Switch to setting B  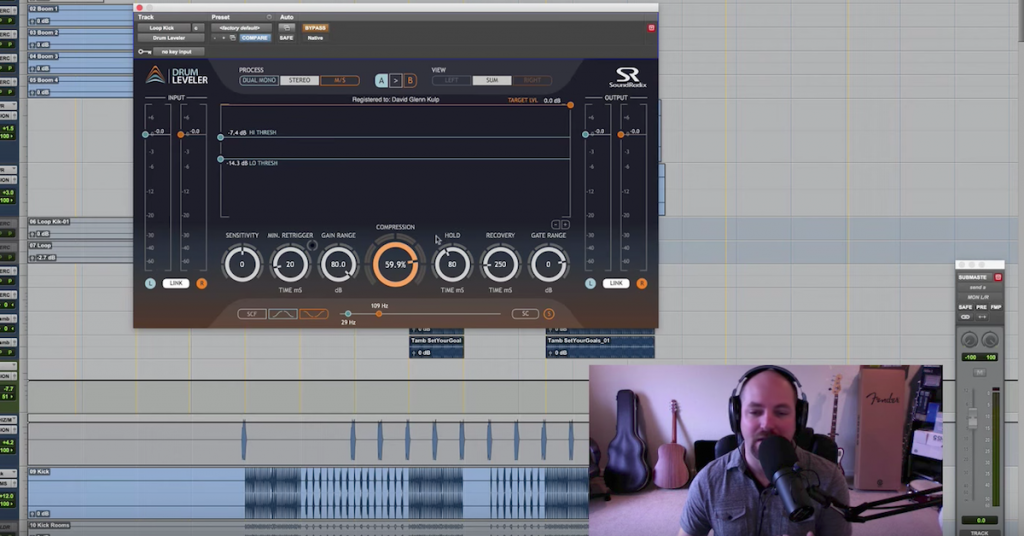coord(410,80)
